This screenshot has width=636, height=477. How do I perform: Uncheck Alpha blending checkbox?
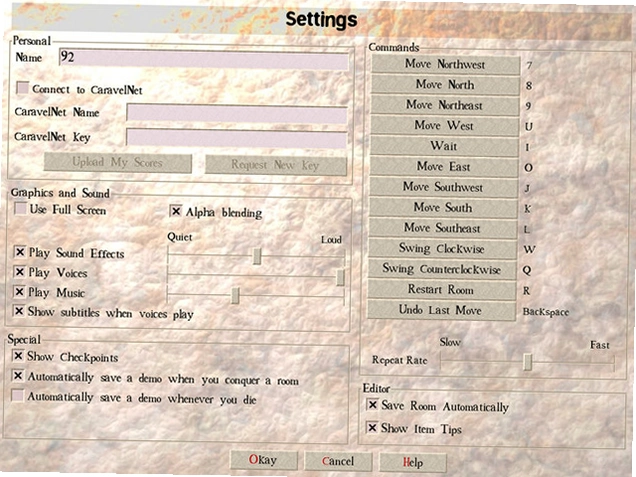[176, 211]
